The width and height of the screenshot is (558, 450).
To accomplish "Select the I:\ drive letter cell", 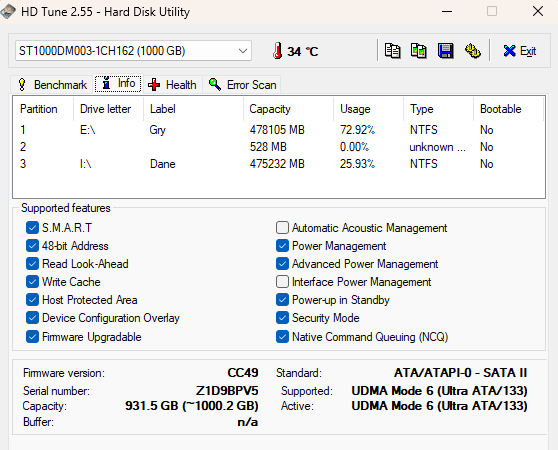I will coord(85,164).
